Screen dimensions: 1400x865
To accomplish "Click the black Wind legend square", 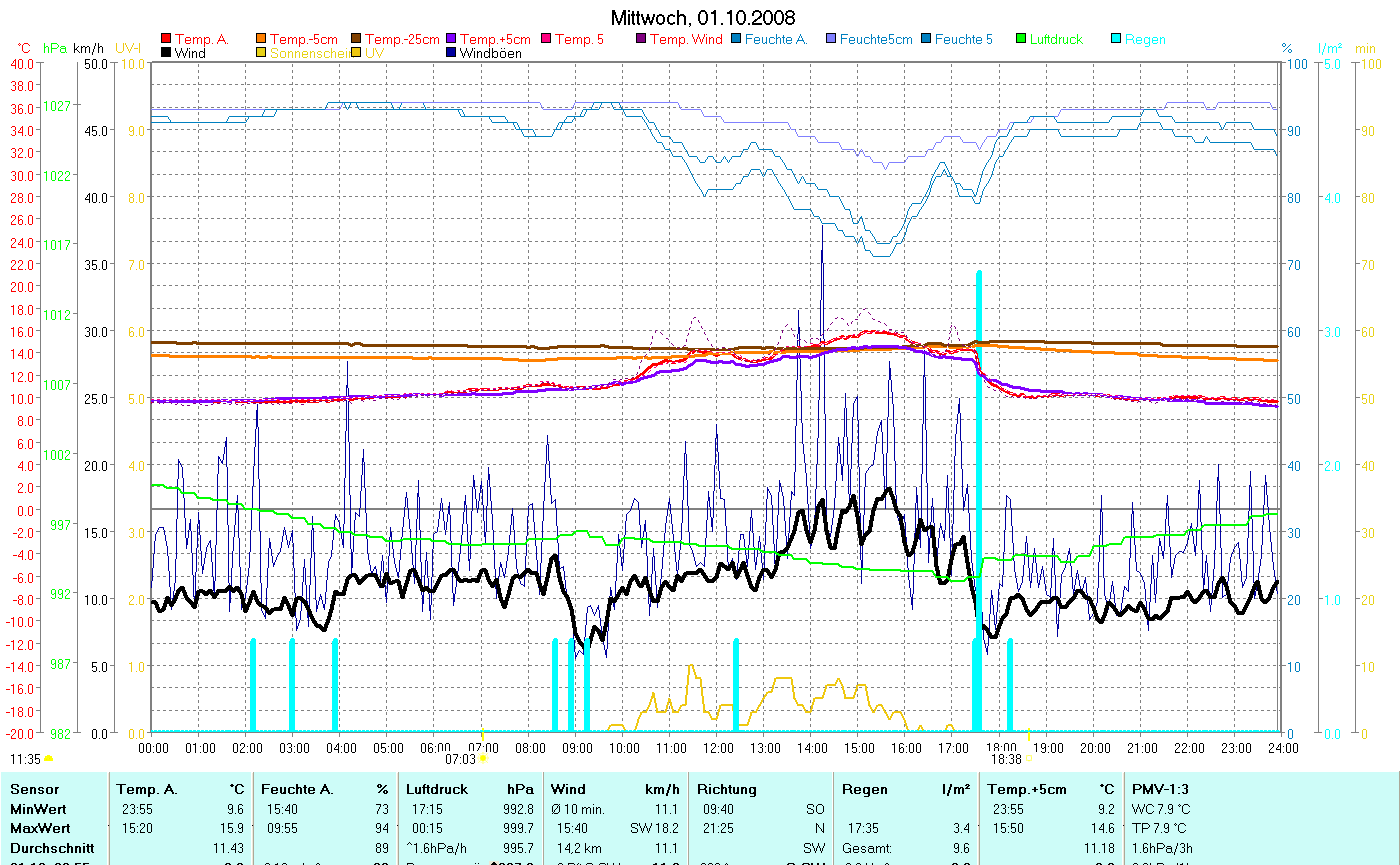I will click(x=166, y=53).
